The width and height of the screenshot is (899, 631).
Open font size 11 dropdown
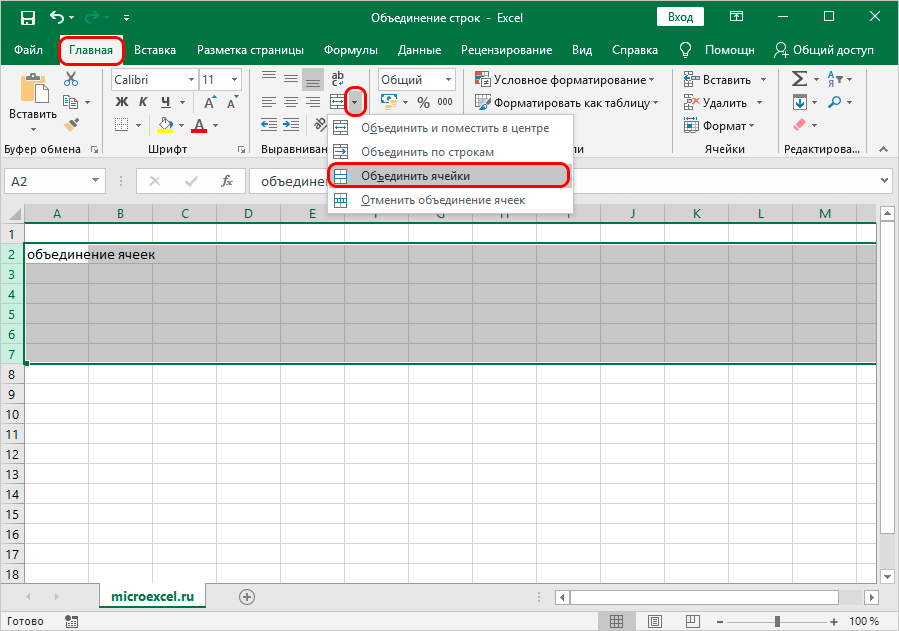coord(234,80)
